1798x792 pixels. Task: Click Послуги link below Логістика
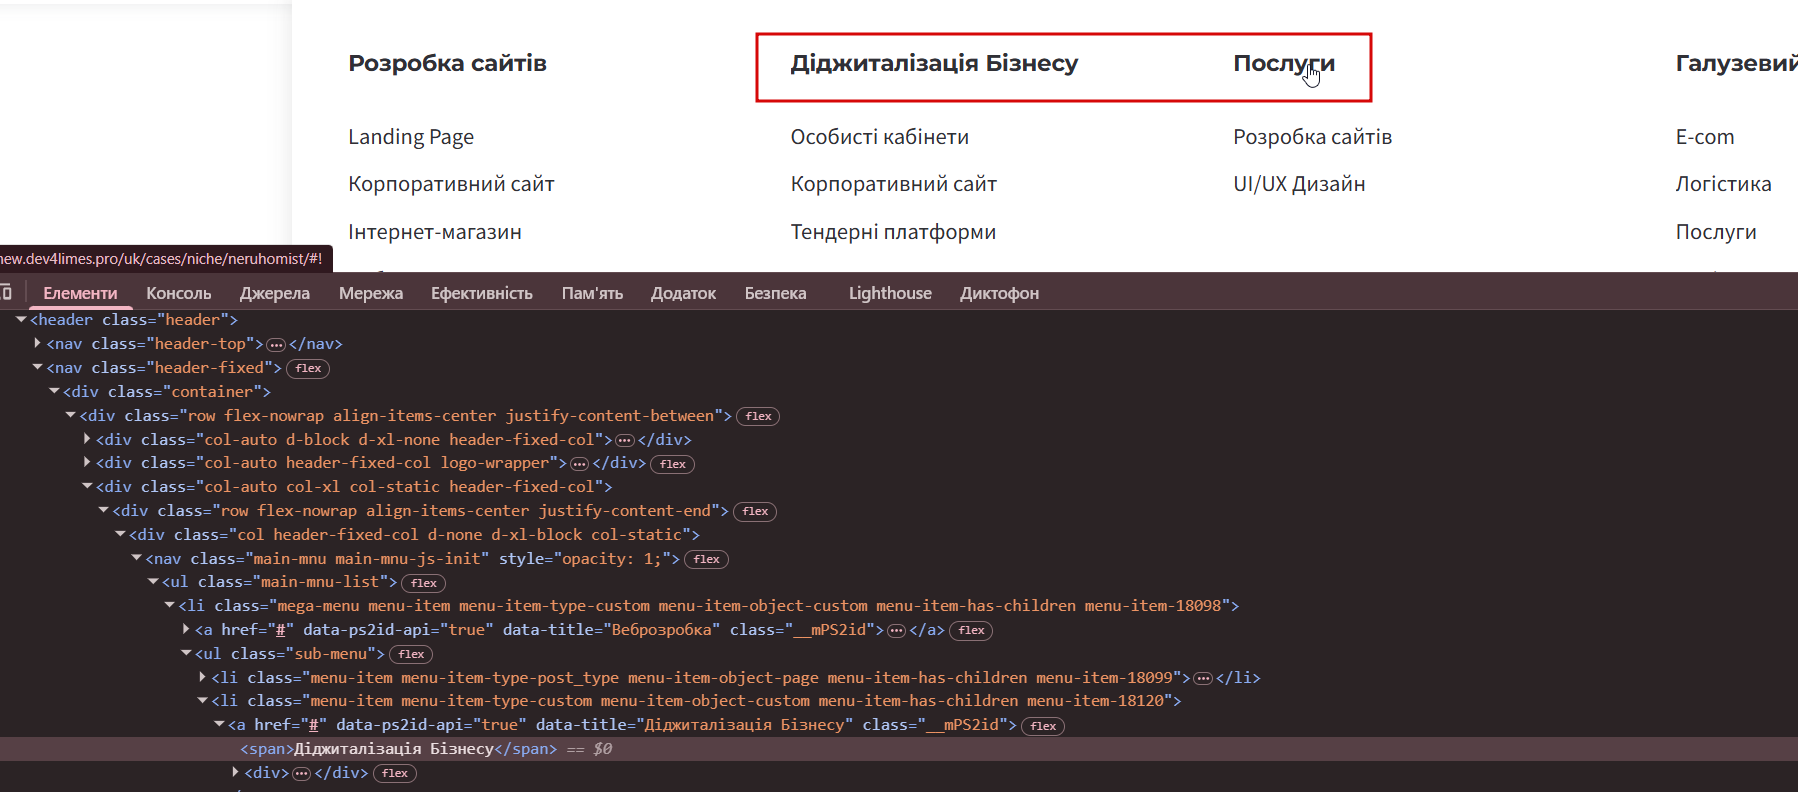tap(1716, 232)
